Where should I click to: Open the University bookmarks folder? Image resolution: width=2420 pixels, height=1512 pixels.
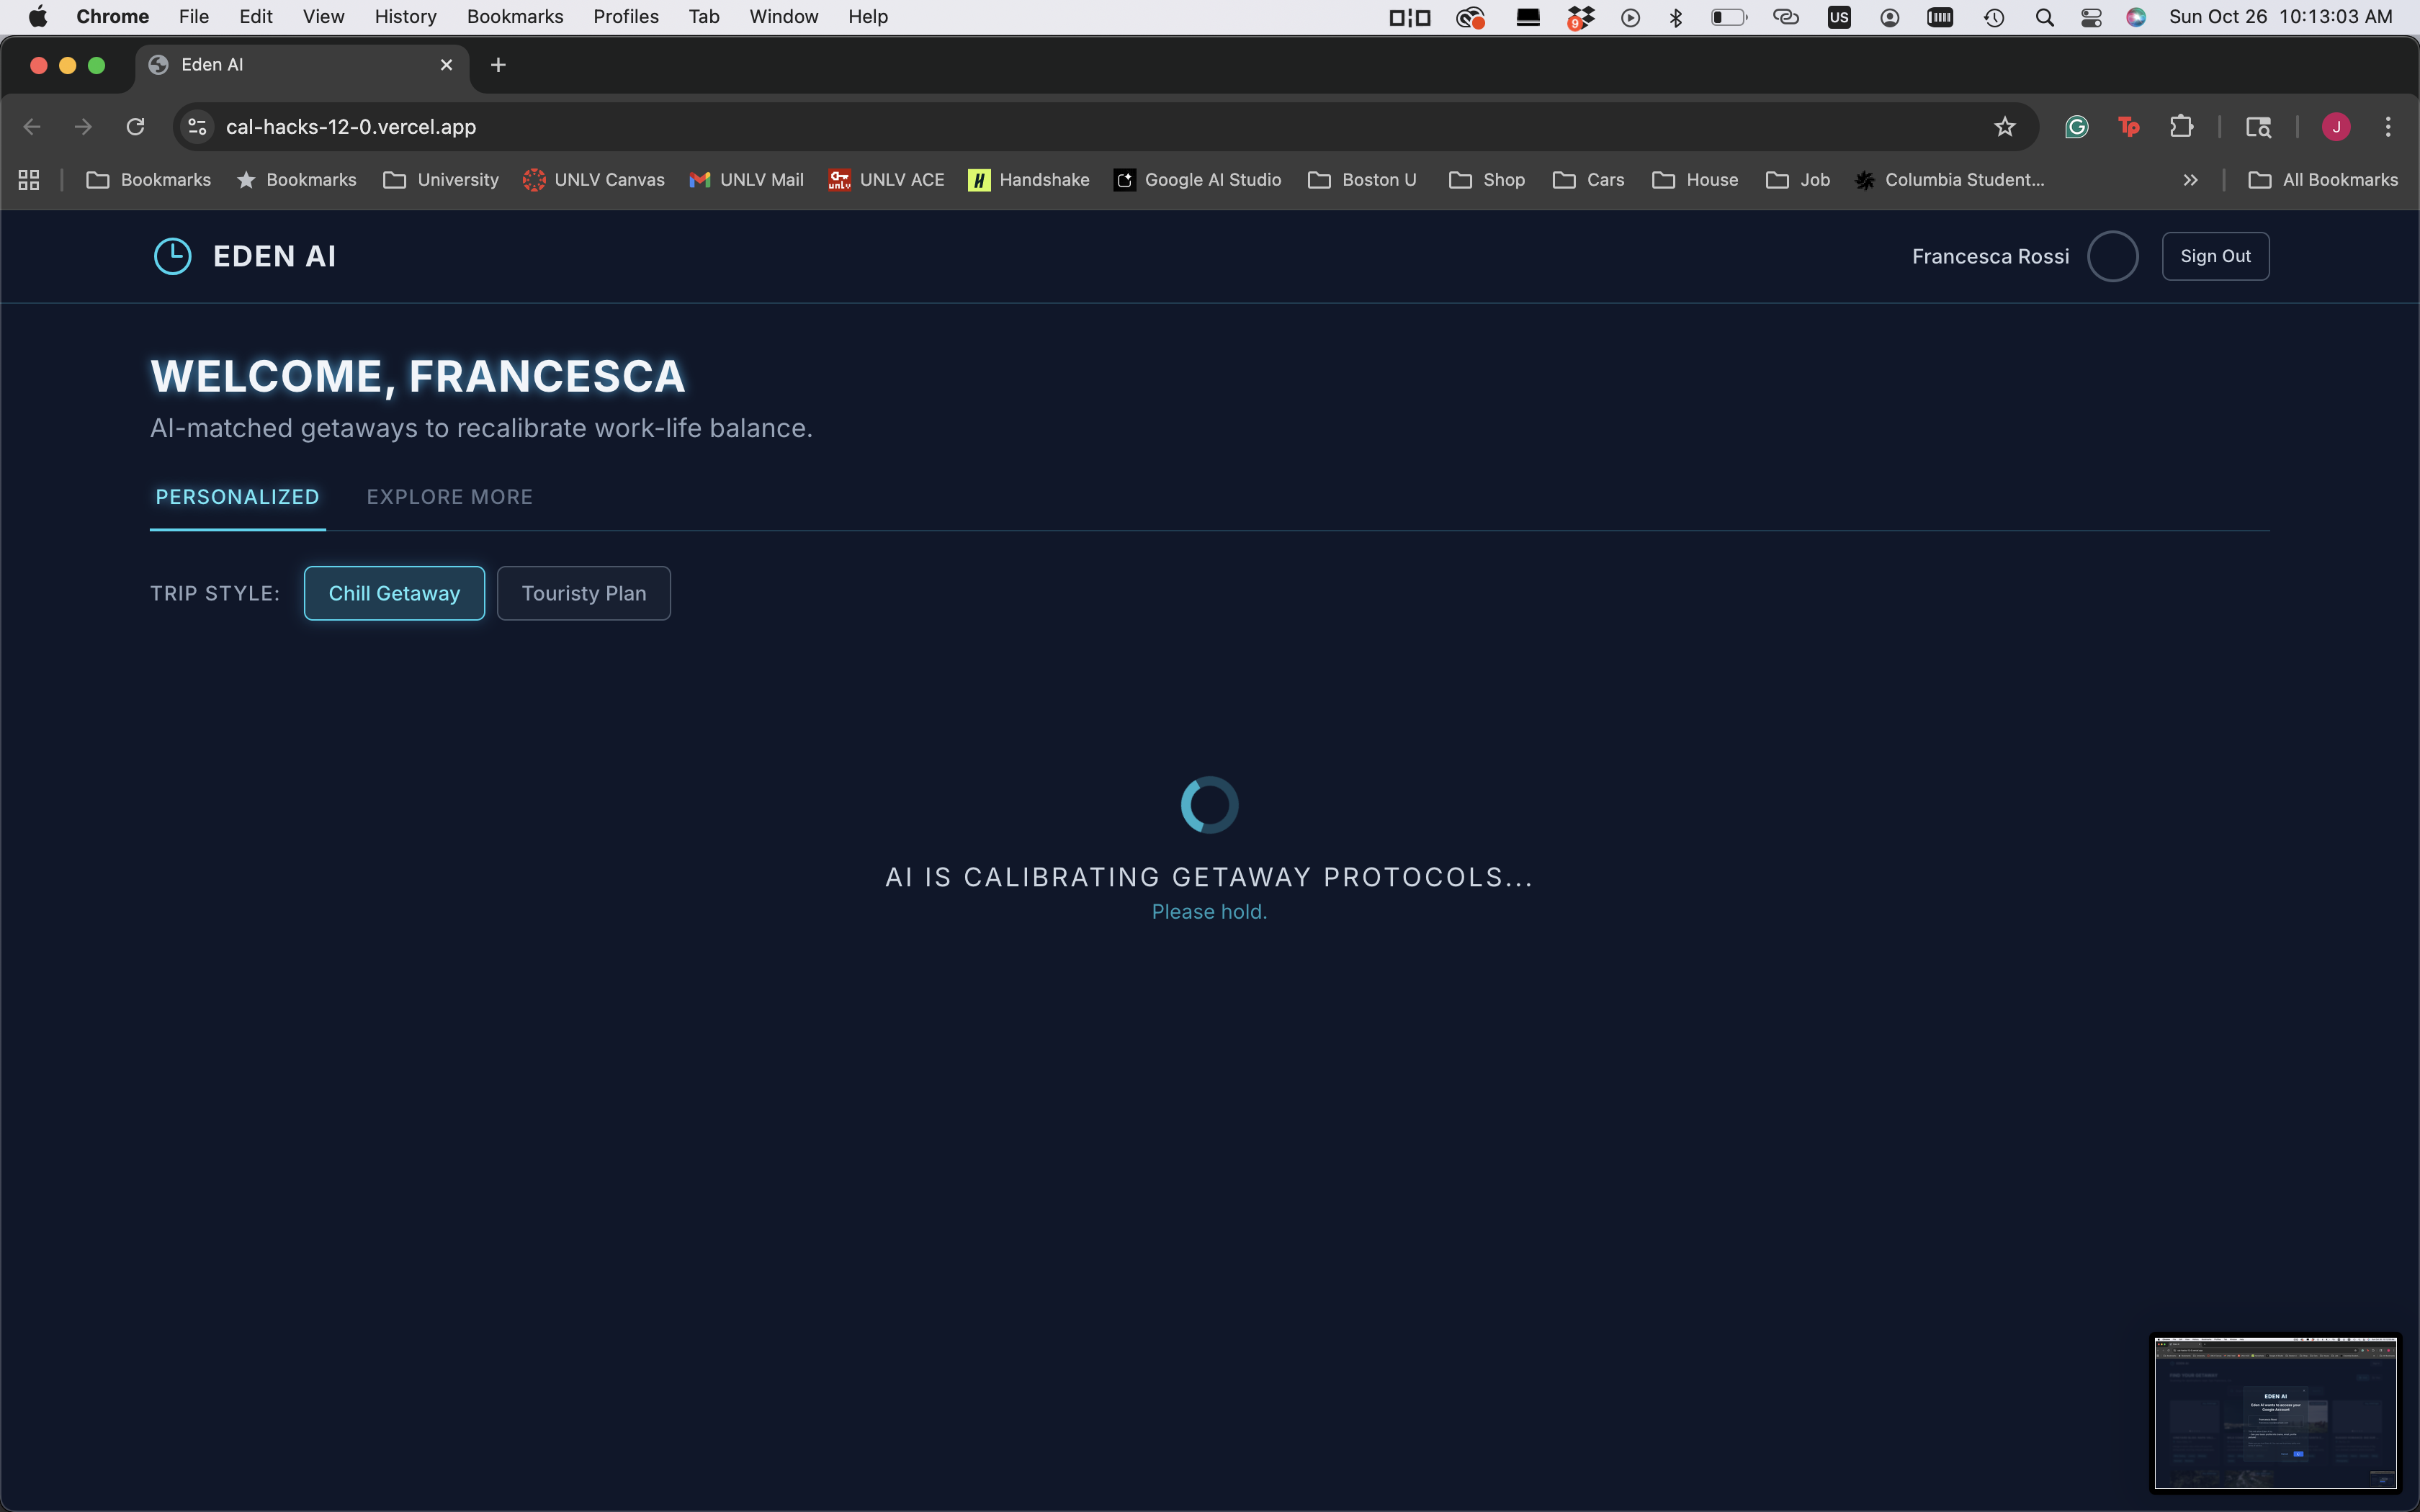coord(441,180)
